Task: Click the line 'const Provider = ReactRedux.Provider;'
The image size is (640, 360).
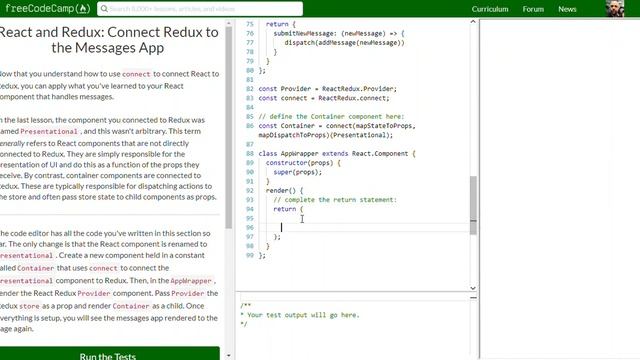Action: (x=327, y=89)
